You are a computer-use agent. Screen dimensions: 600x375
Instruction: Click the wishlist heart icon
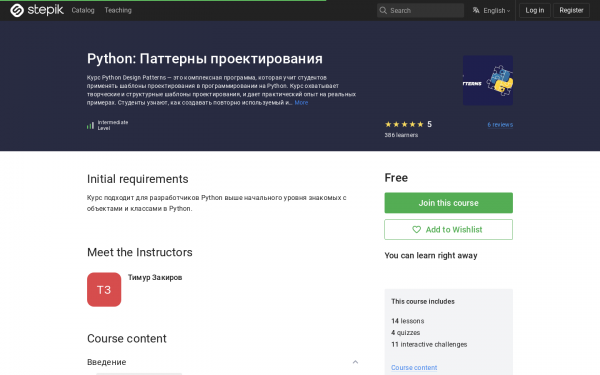coord(416,230)
